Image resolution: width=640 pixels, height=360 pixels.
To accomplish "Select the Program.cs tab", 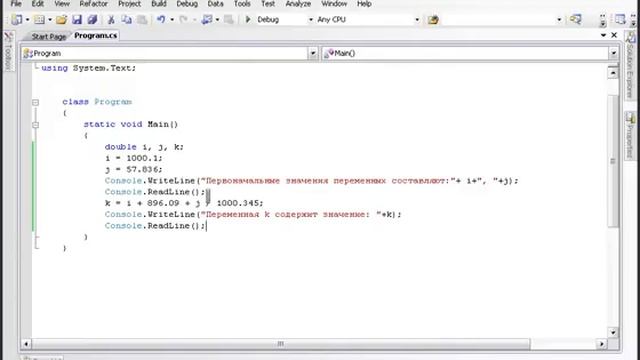I will coord(96,36).
